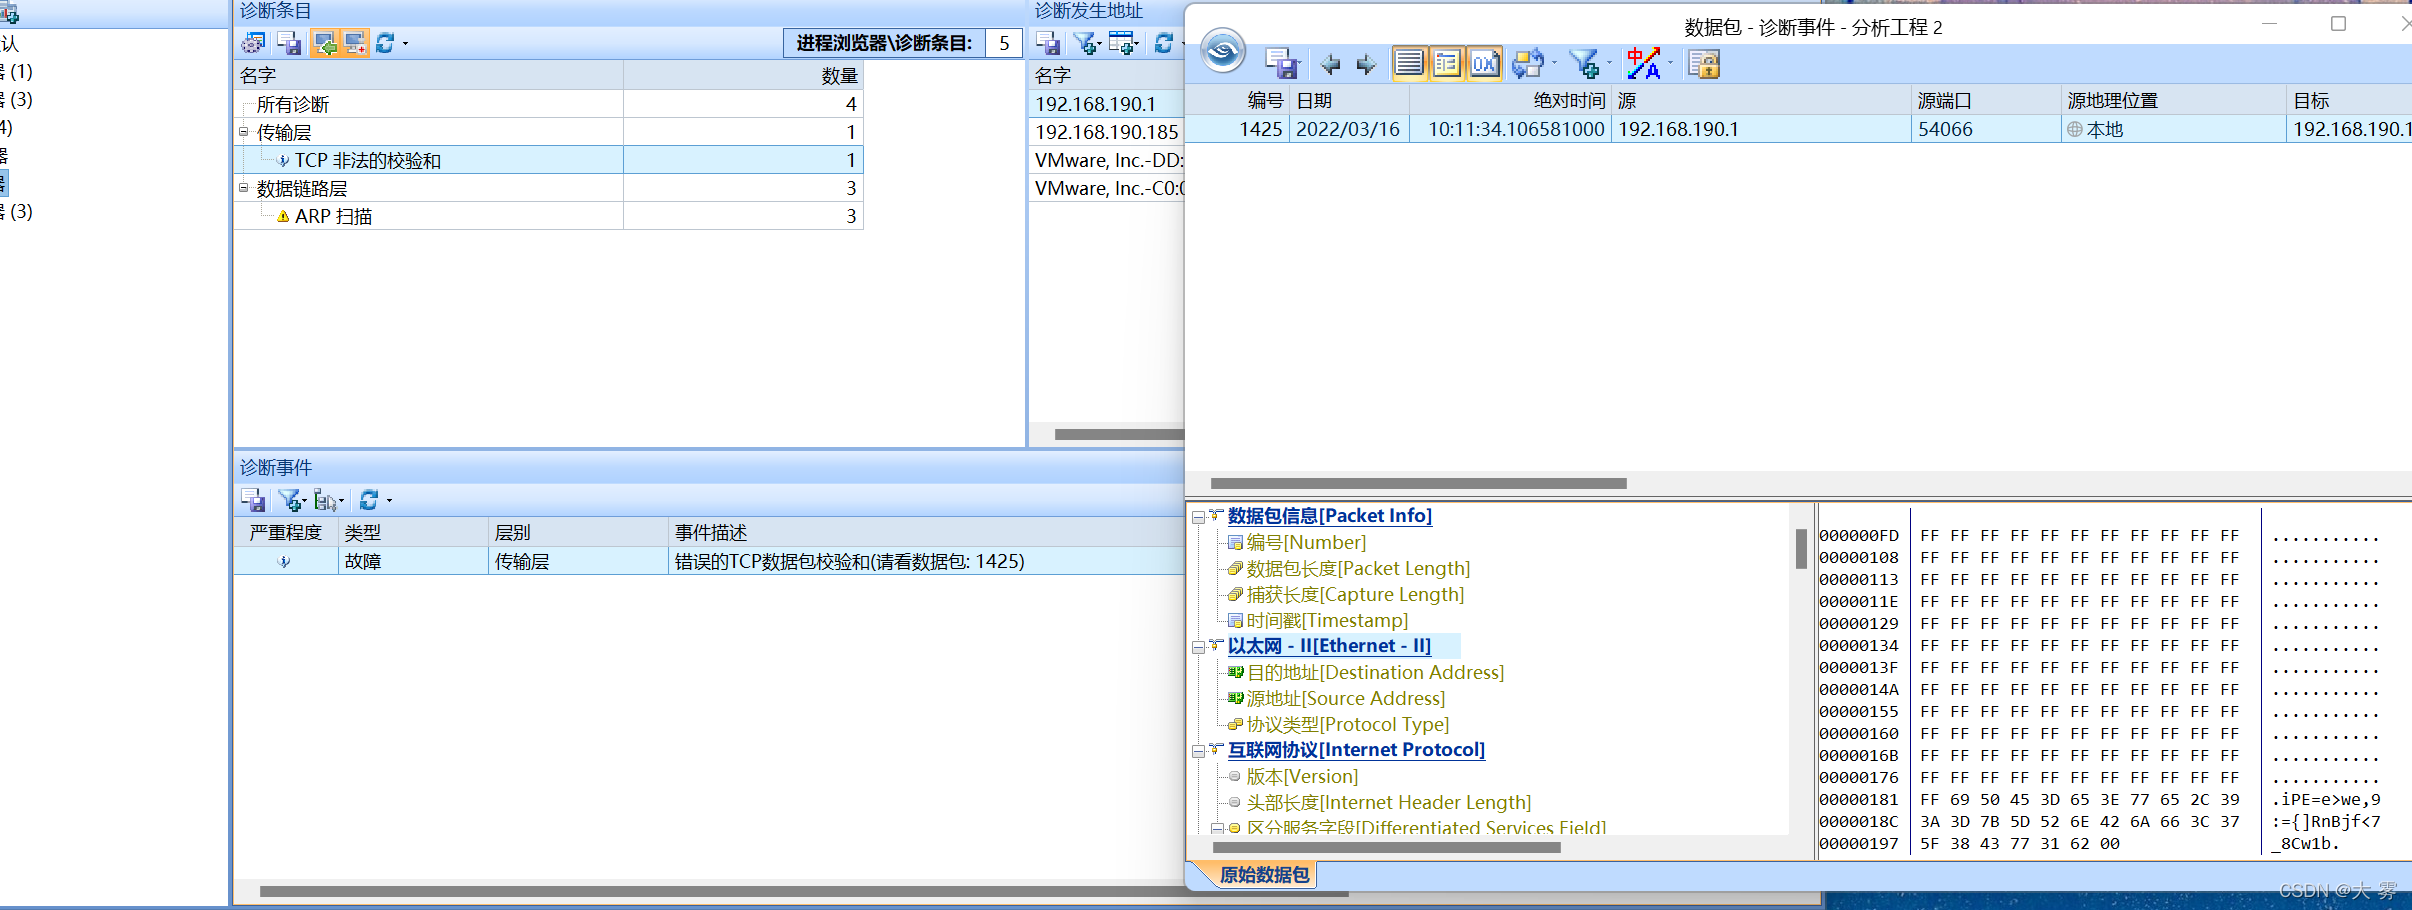Collapse 数据包信息 Packet Info node

tap(1198, 517)
